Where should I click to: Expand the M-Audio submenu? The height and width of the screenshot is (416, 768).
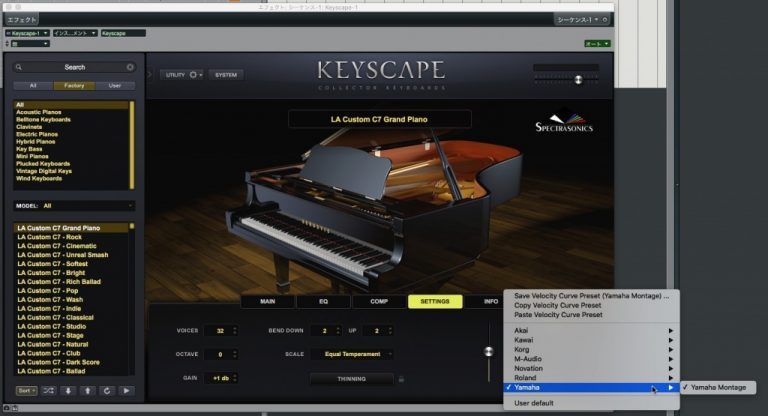(x=591, y=359)
